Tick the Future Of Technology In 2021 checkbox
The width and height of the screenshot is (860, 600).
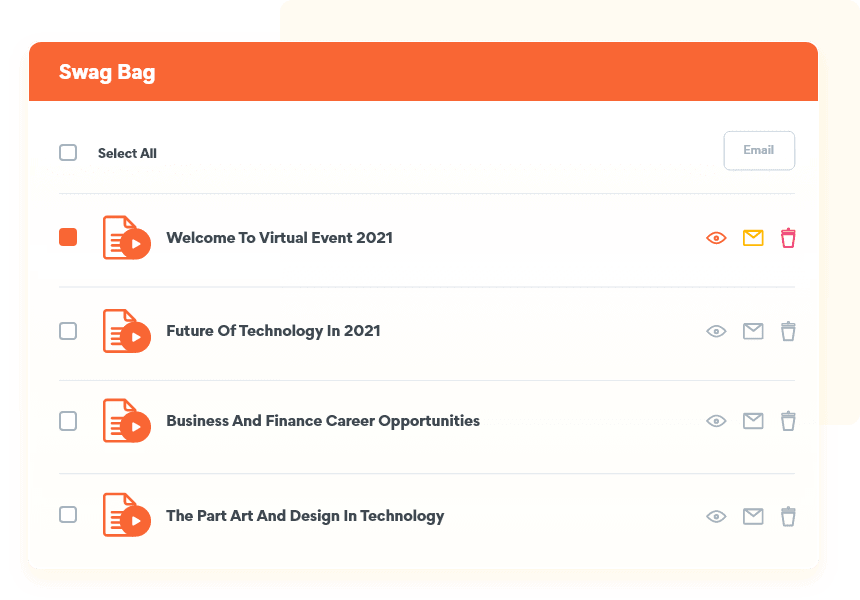tap(68, 331)
